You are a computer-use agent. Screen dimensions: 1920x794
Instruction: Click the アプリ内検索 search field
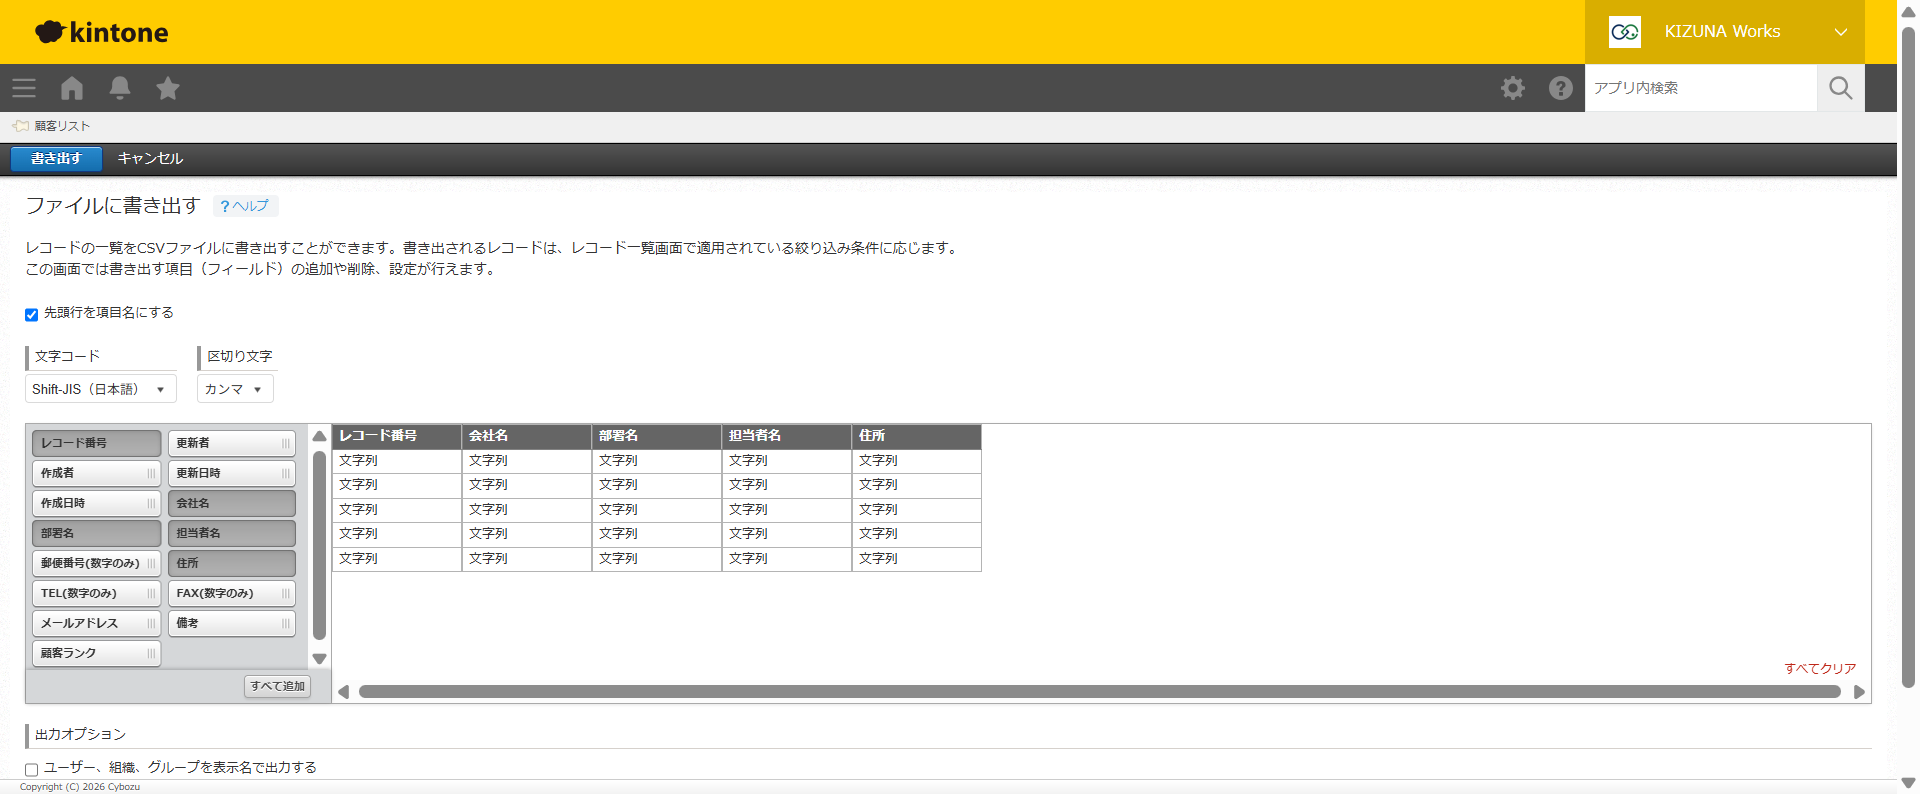pyautogui.click(x=1701, y=88)
